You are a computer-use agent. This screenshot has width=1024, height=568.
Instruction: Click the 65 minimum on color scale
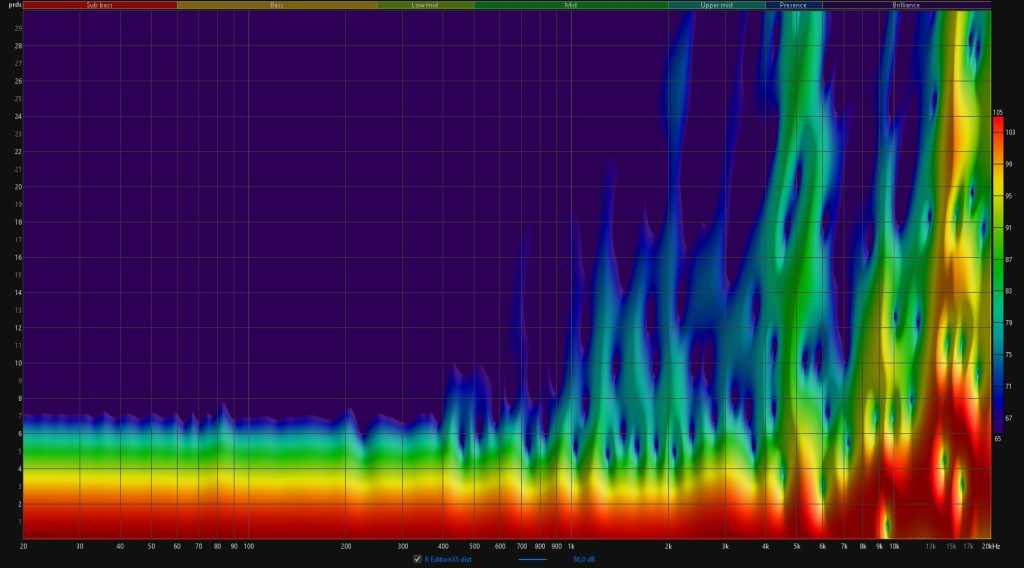[x=998, y=439]
